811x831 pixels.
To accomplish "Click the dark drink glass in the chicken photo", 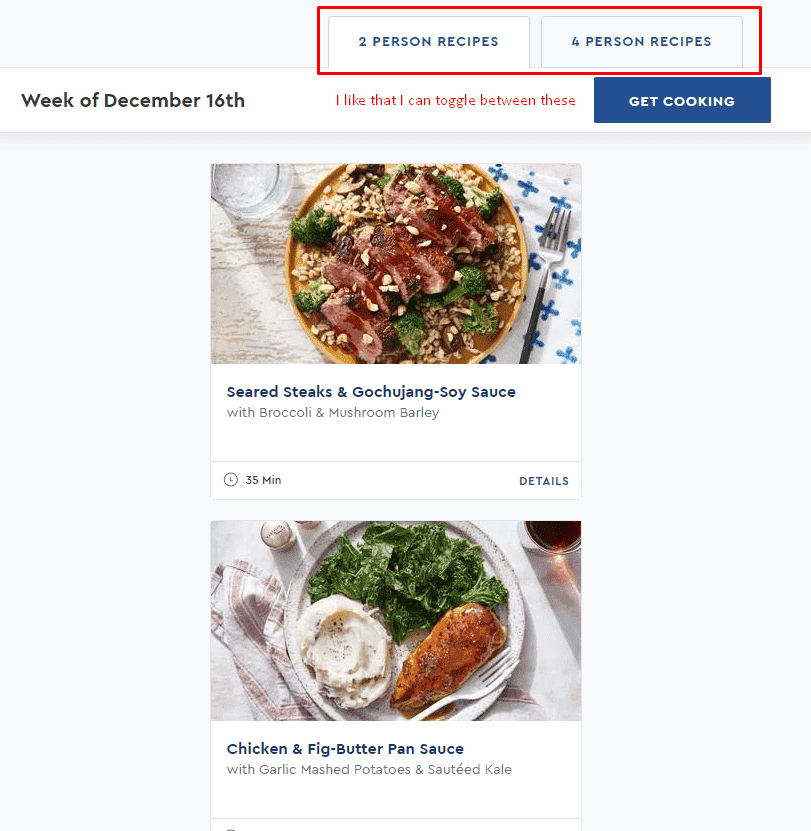I will (552, 537).
